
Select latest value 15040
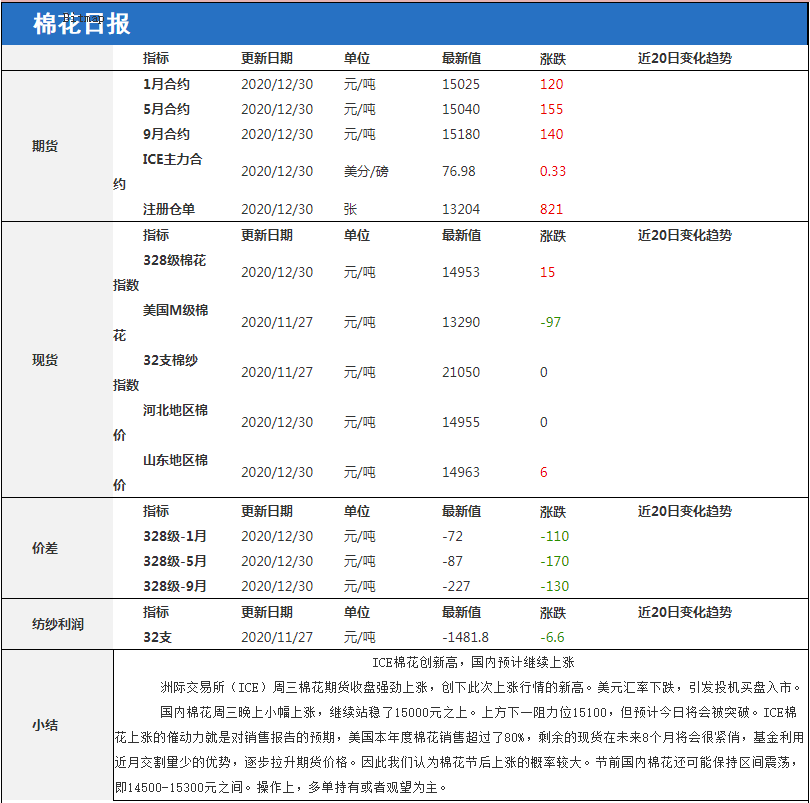click(461, 109)
